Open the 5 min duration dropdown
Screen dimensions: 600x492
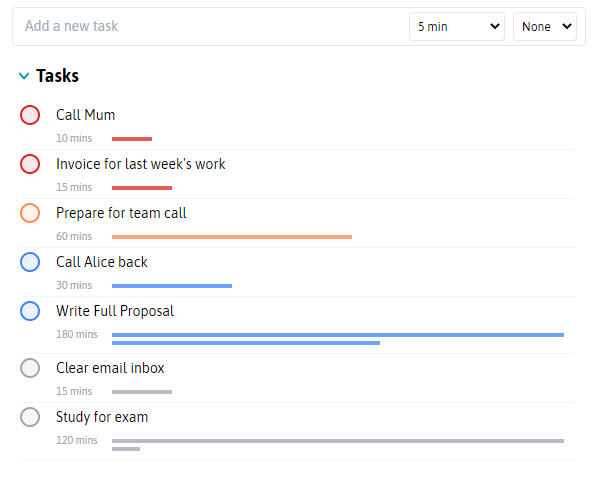457,26
